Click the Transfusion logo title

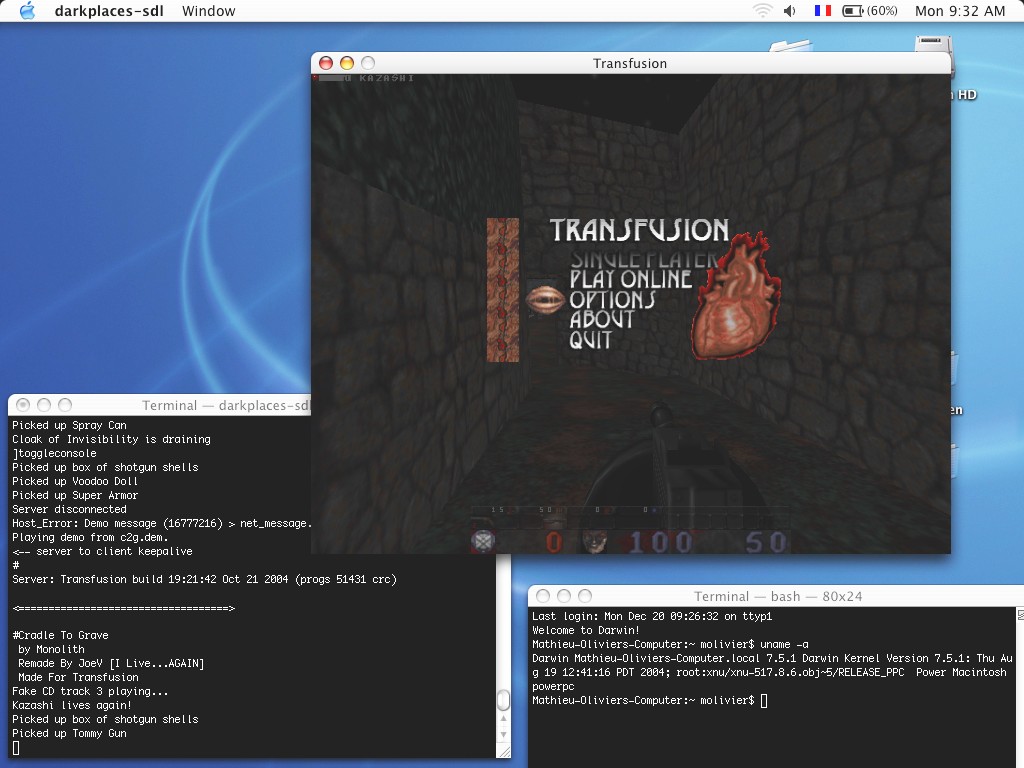(x=639, y=230)
